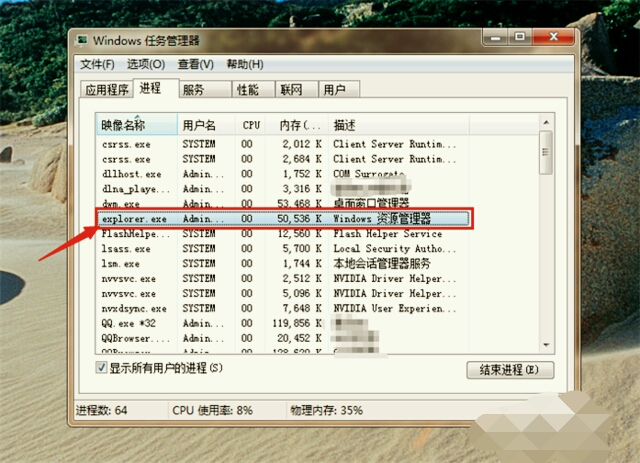The width and height of the screenshot is (640, 463).
Task: Switch to the 应用程序 tab
Action: (107, 89)
